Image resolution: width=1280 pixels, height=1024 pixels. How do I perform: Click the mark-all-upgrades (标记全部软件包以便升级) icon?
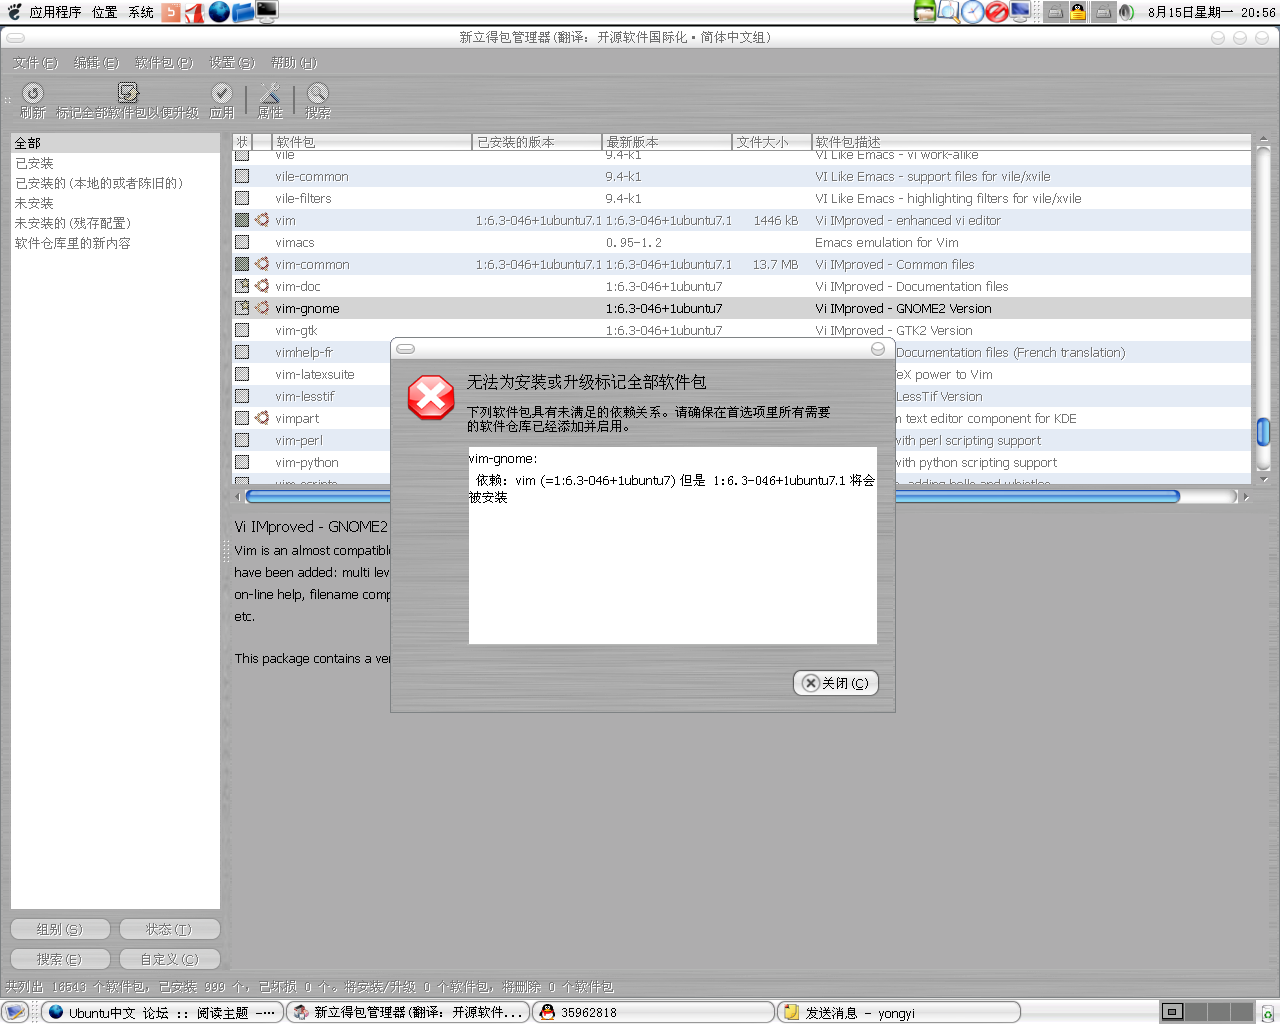128,93
